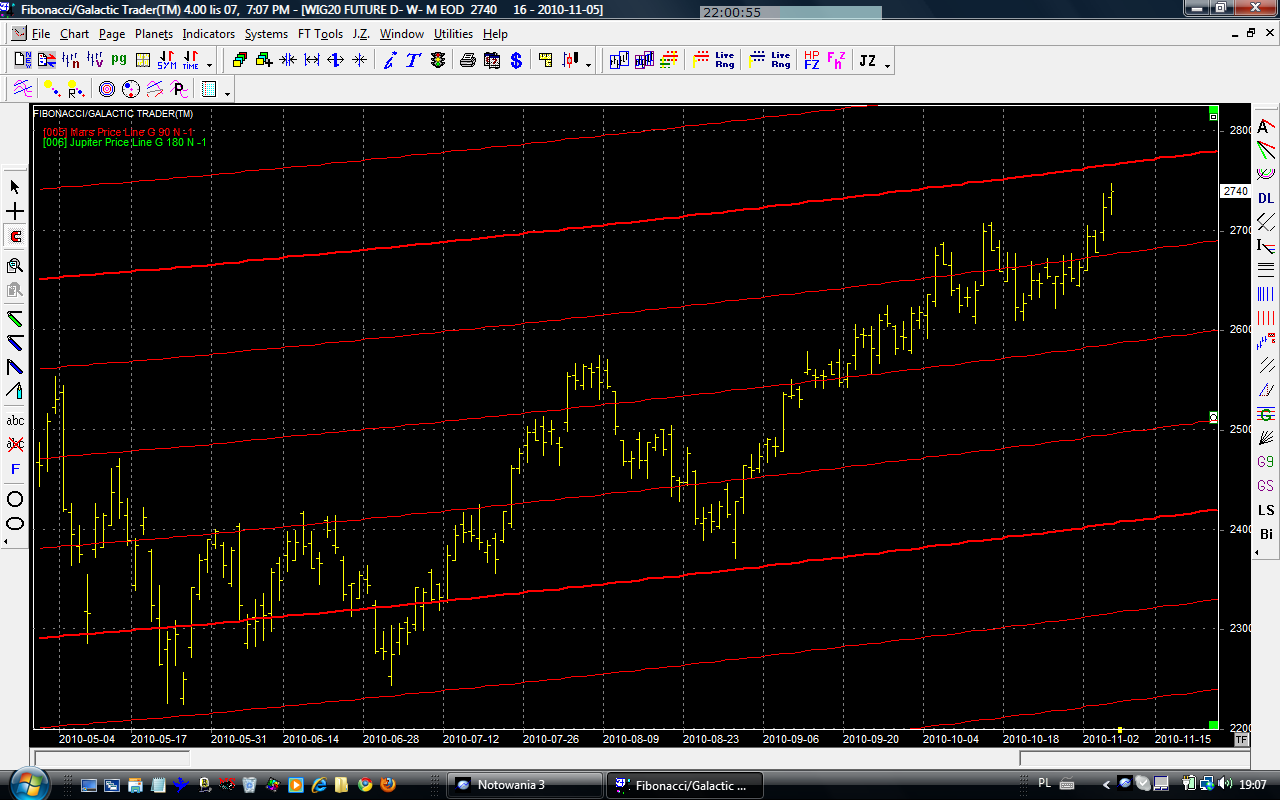The image size is (1280, 800).
Task: Click the HP FZ toolbar icon
Action: [x=811, y=61]
